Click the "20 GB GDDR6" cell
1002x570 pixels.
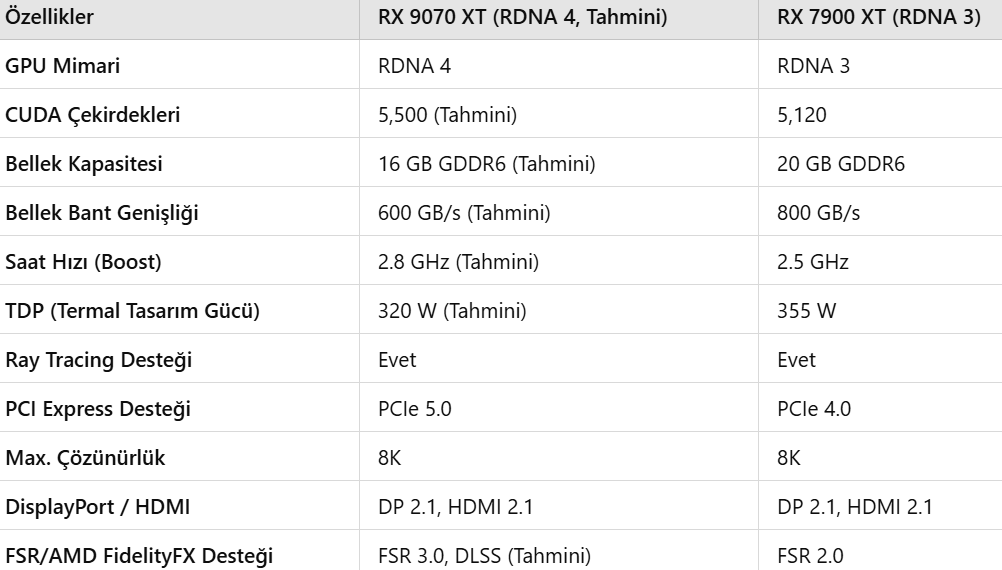pos(841,164)
